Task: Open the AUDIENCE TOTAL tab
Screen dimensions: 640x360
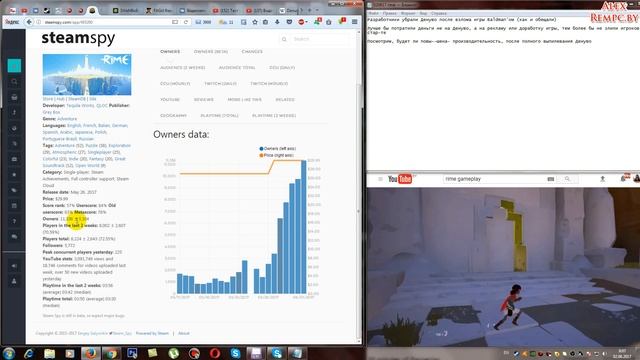Action: pyautogui.click(x=237, y=68)
